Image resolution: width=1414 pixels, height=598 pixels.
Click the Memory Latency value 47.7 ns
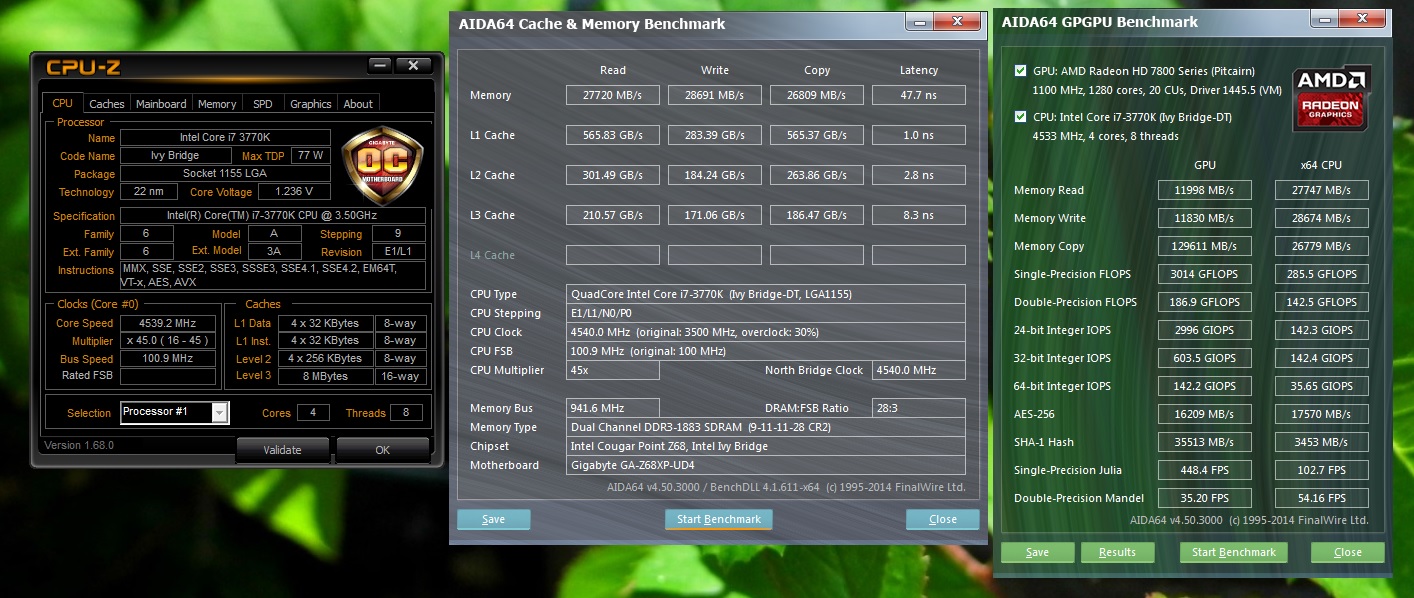(918, 95)
